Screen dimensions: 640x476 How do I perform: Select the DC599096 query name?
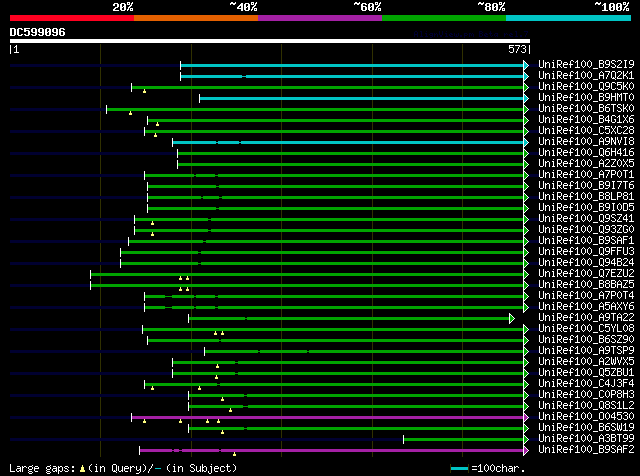[38, 32]
